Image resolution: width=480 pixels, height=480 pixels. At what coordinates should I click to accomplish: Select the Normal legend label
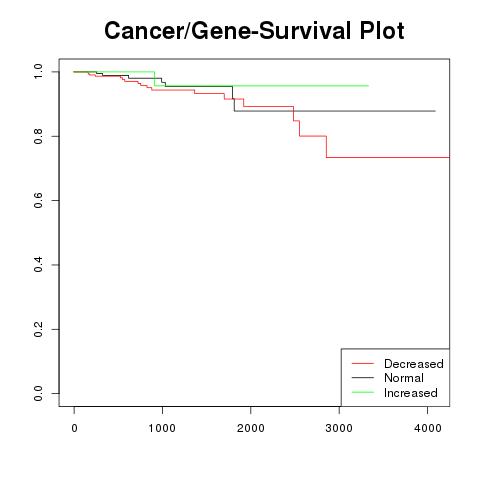(404, 378)
